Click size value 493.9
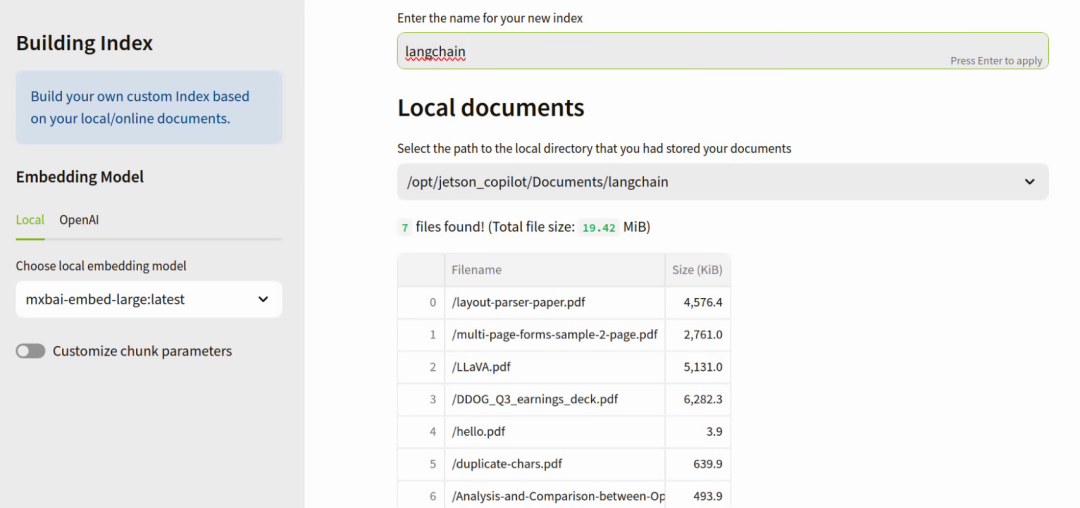This screenshot has height=508, width=1080. tap(697, 496)
